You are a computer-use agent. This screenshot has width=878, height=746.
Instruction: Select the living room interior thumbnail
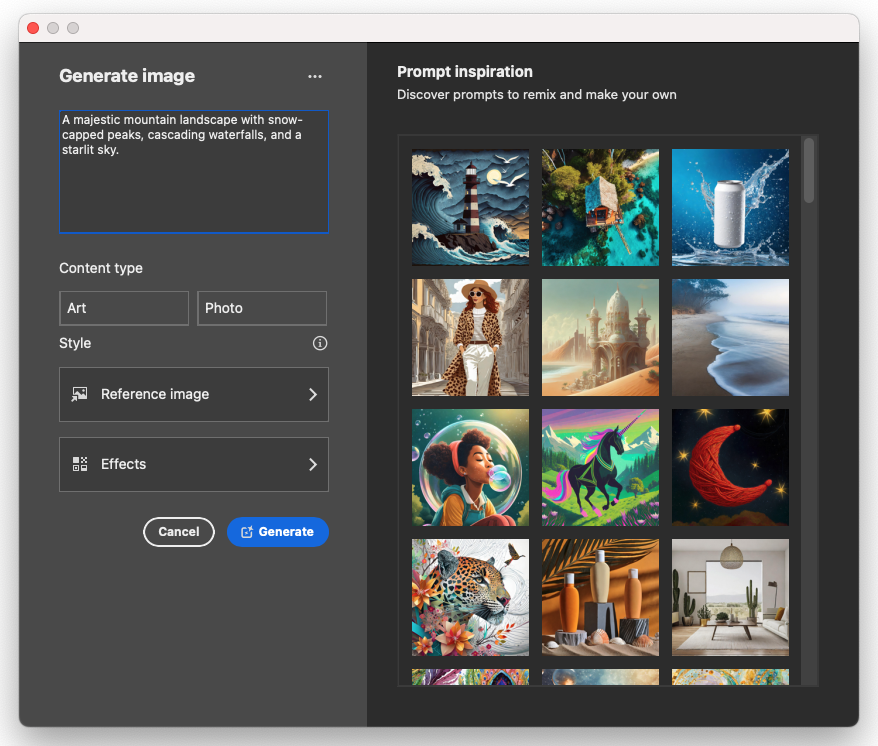tap(730, 597)
